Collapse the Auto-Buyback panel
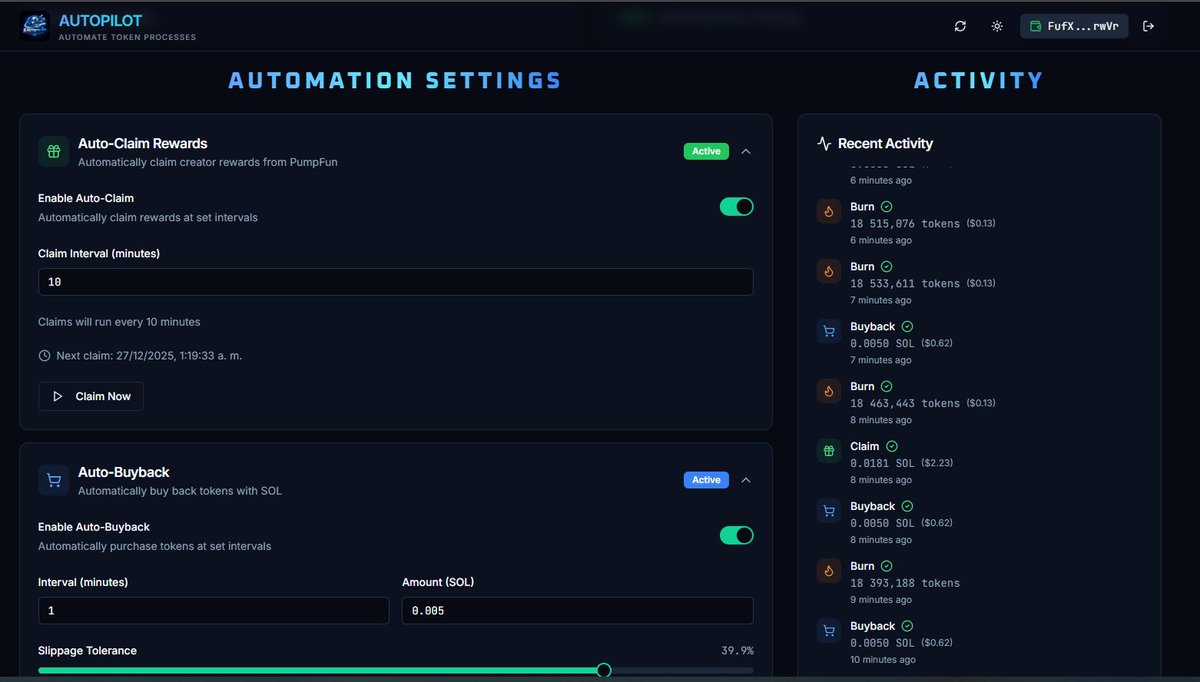This screenshot has height=682, width=1200. coord(746,479)
